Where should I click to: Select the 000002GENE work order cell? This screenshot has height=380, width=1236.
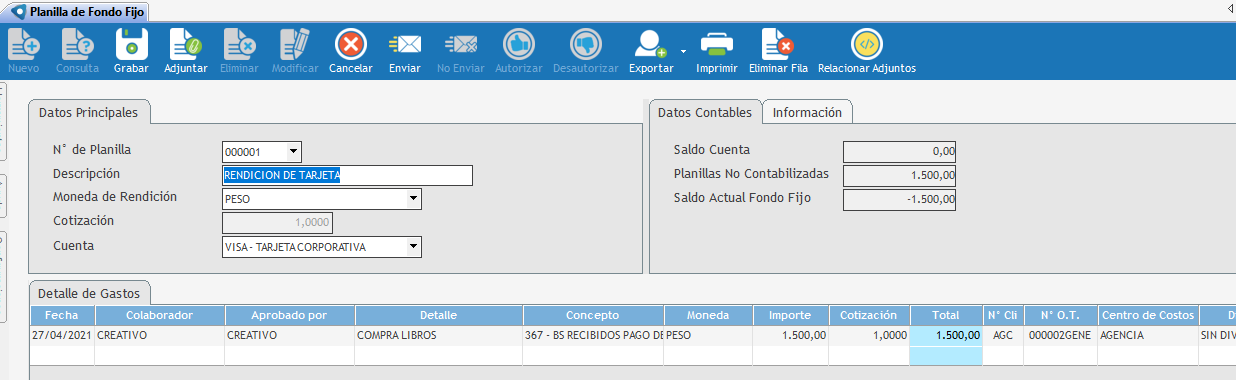[1061, 335]
